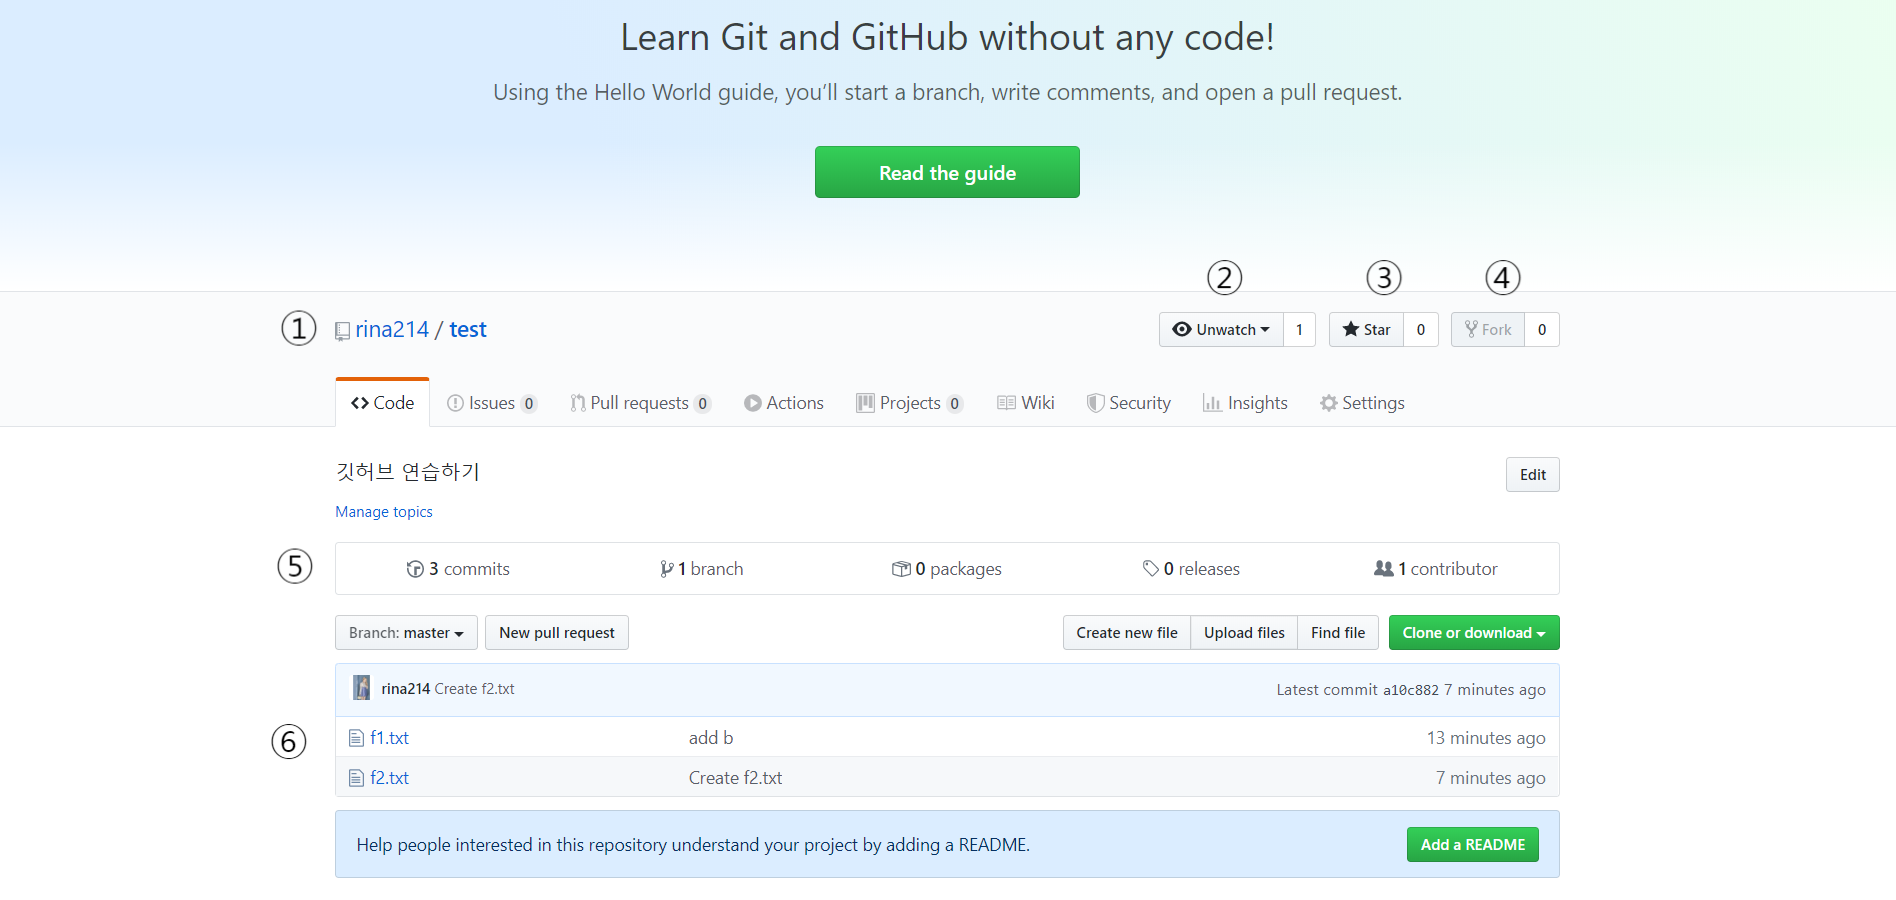
Task: Star the repository
Action: pos(1366,330)
